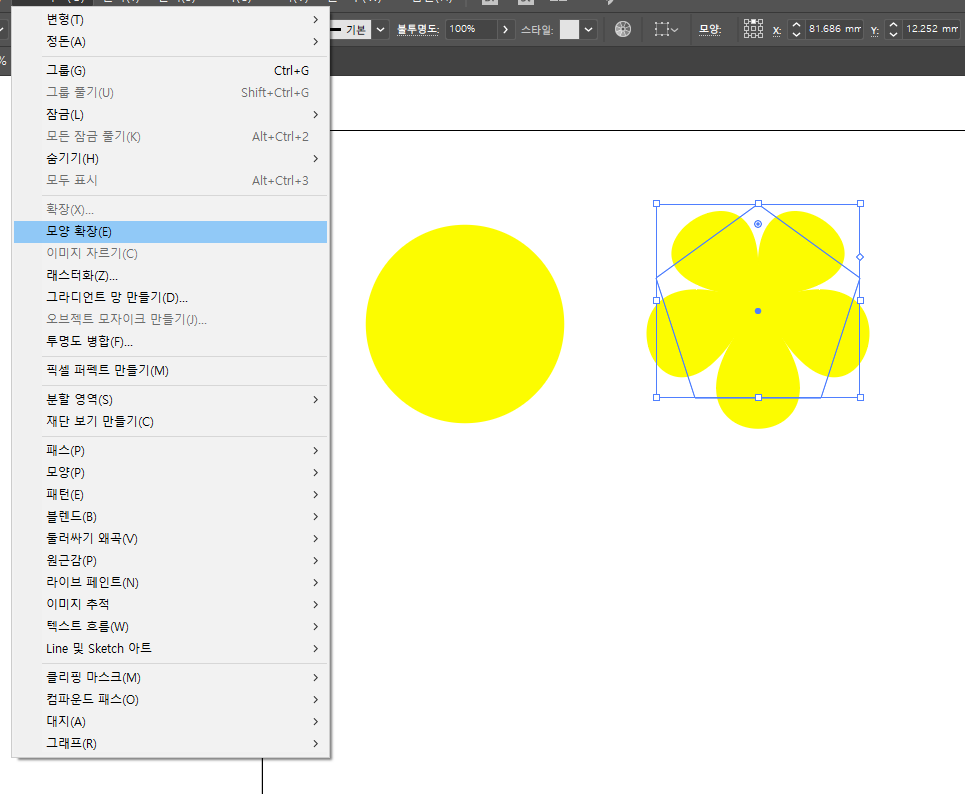Viewport: 965px width, 794px height.
Task: Click the 100% opacity input field
Action: pyautogui.click(x=471, y=29)
